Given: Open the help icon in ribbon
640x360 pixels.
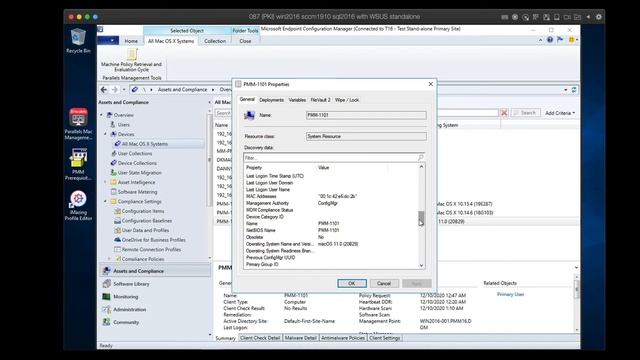Looking at the screenshot, I should 550,40.
